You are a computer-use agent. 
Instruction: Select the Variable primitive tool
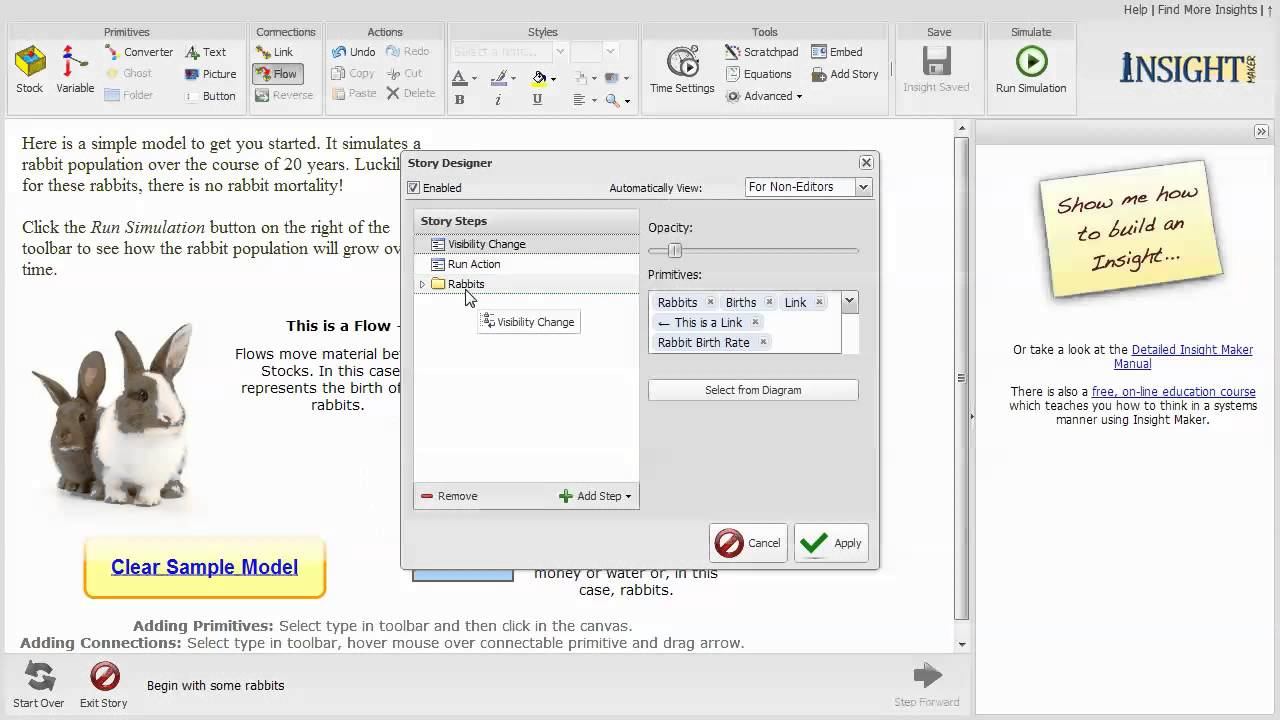click(75, 70)
